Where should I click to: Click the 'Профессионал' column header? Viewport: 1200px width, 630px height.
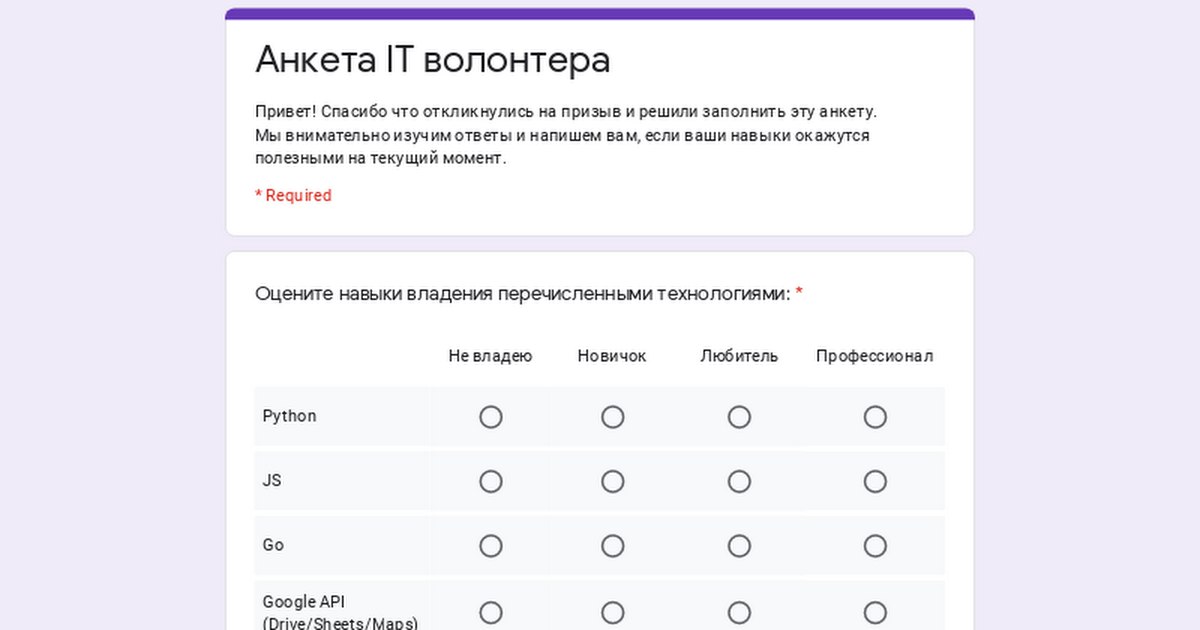coord(875,356)
